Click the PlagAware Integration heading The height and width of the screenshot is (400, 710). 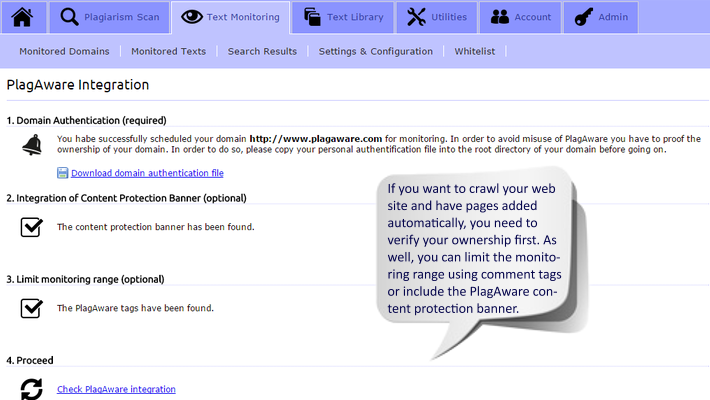tap(78, 85)
